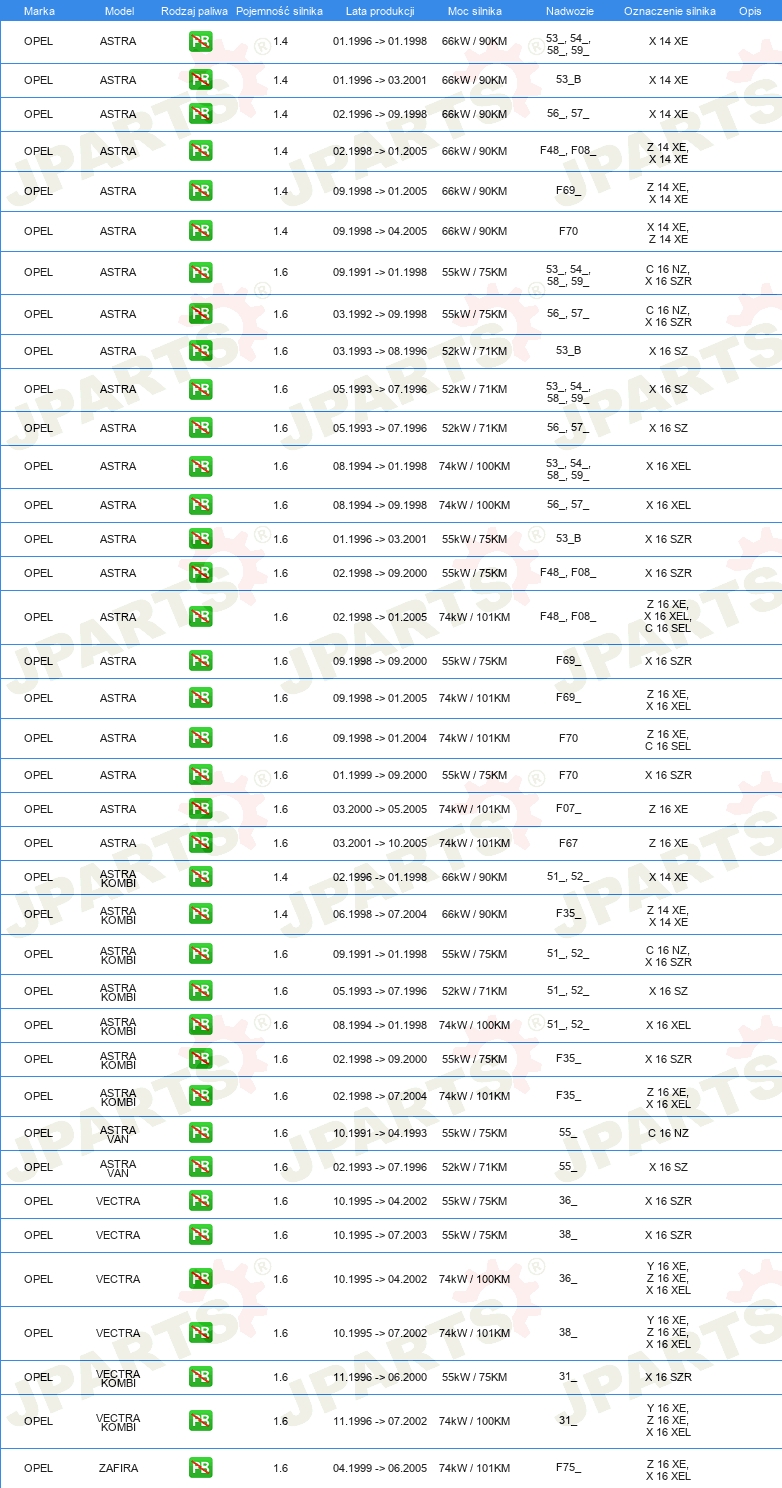Click the Marka column header

coord(39,11)
